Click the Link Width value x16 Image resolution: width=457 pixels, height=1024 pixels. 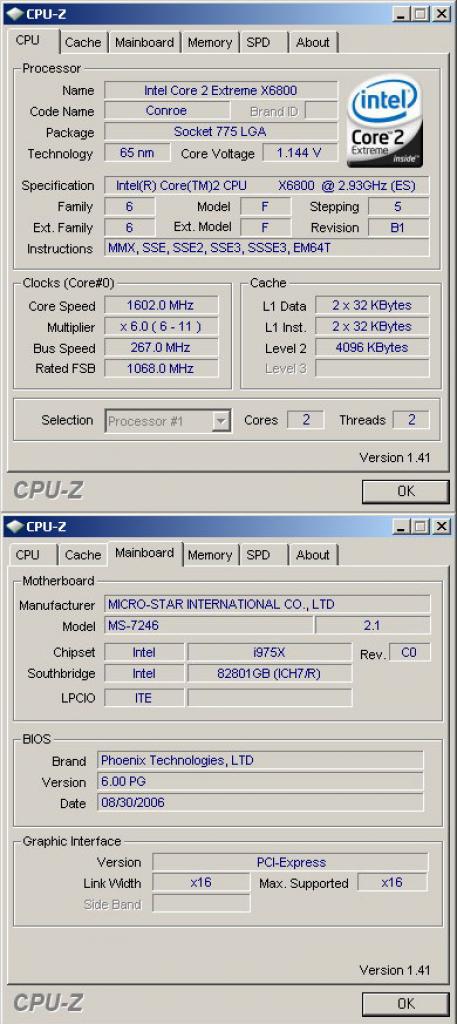pyautogui.click(x=201, y=883)
